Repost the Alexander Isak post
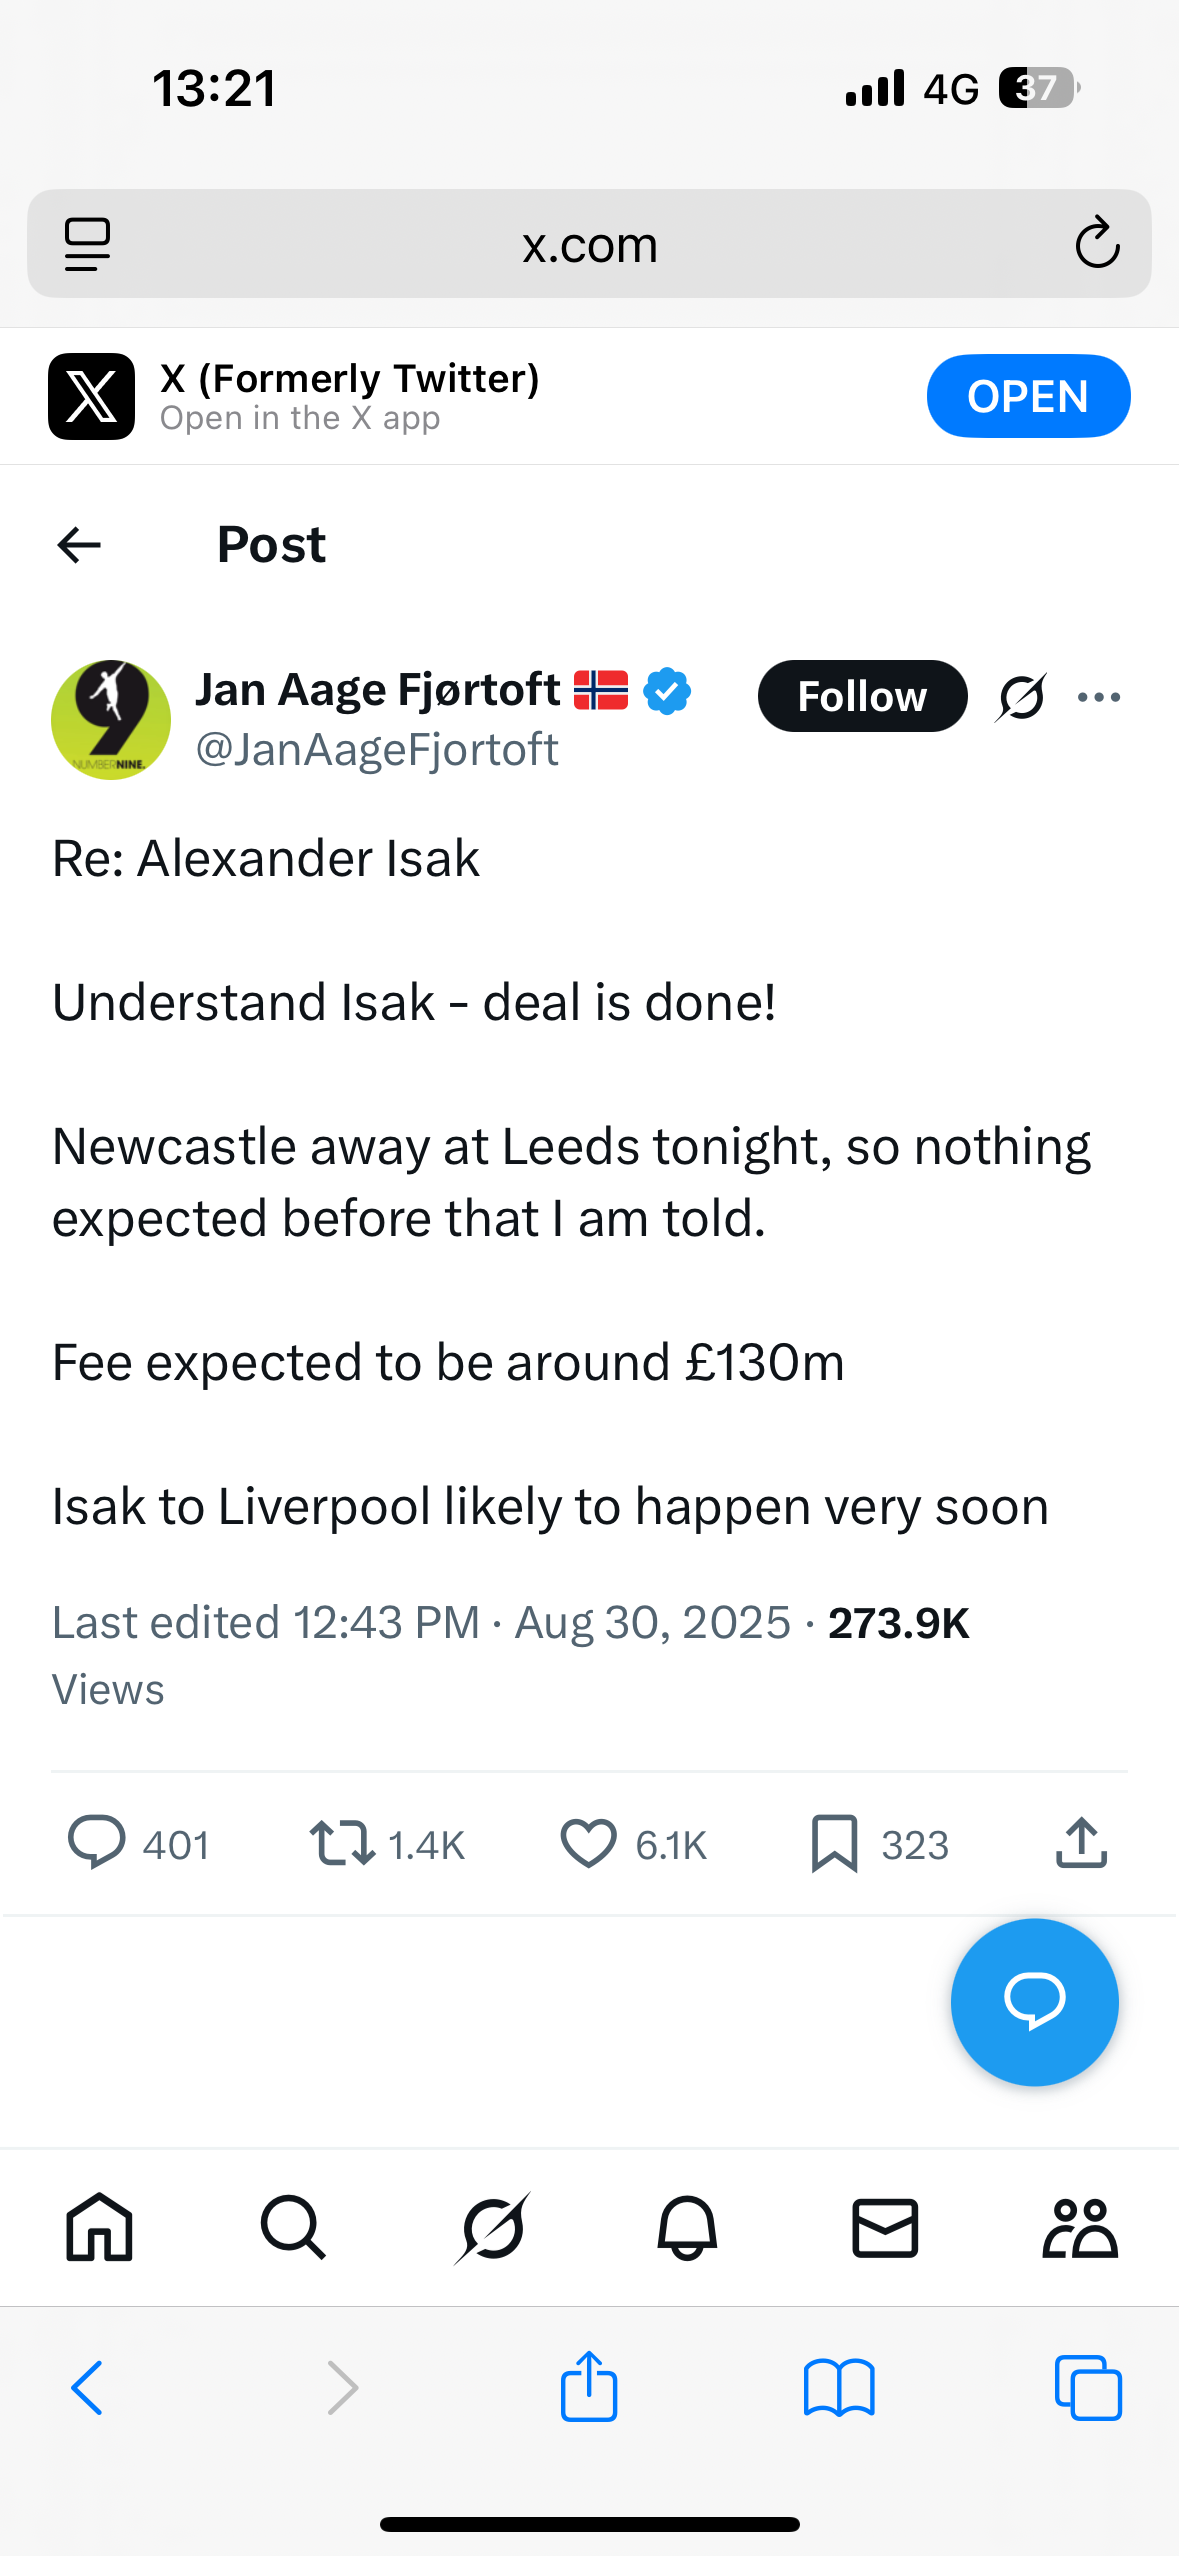 [342, 1842]
